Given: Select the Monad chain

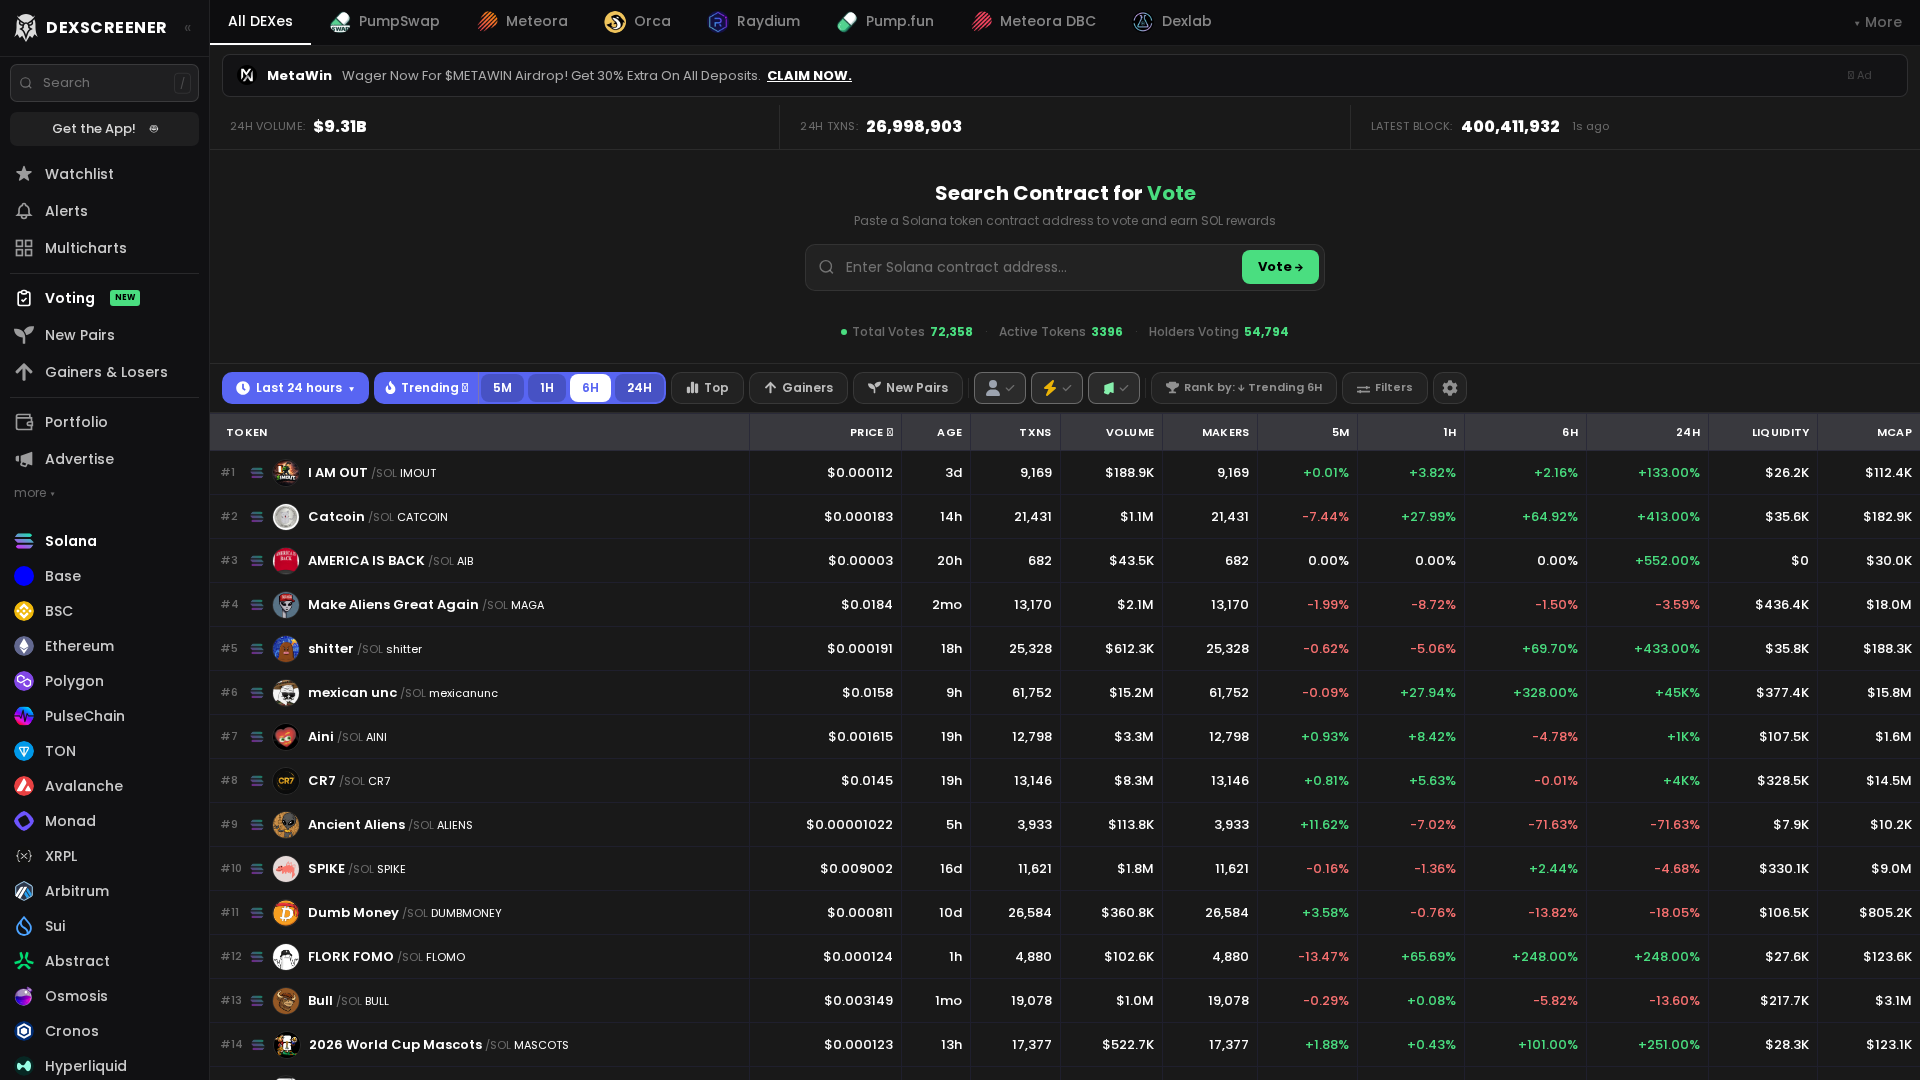Looking at the screenshot, I should tap(104, 821).
